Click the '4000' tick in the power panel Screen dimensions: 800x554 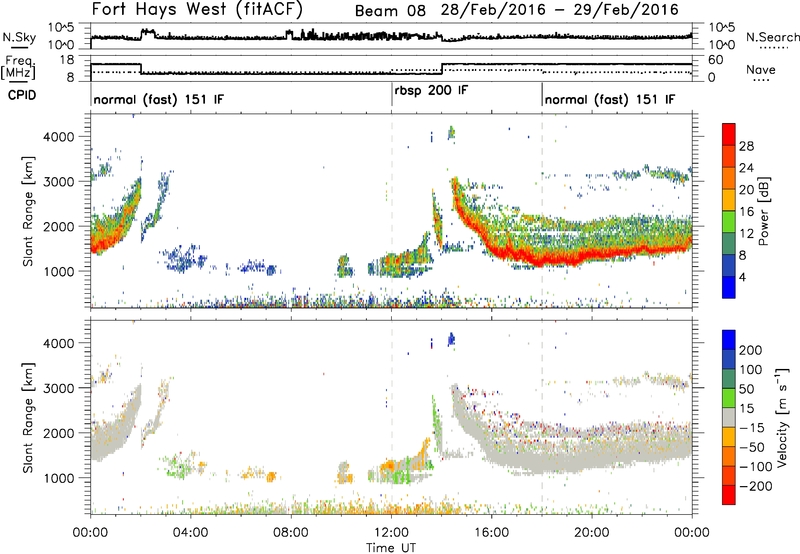tap(58, 137)
